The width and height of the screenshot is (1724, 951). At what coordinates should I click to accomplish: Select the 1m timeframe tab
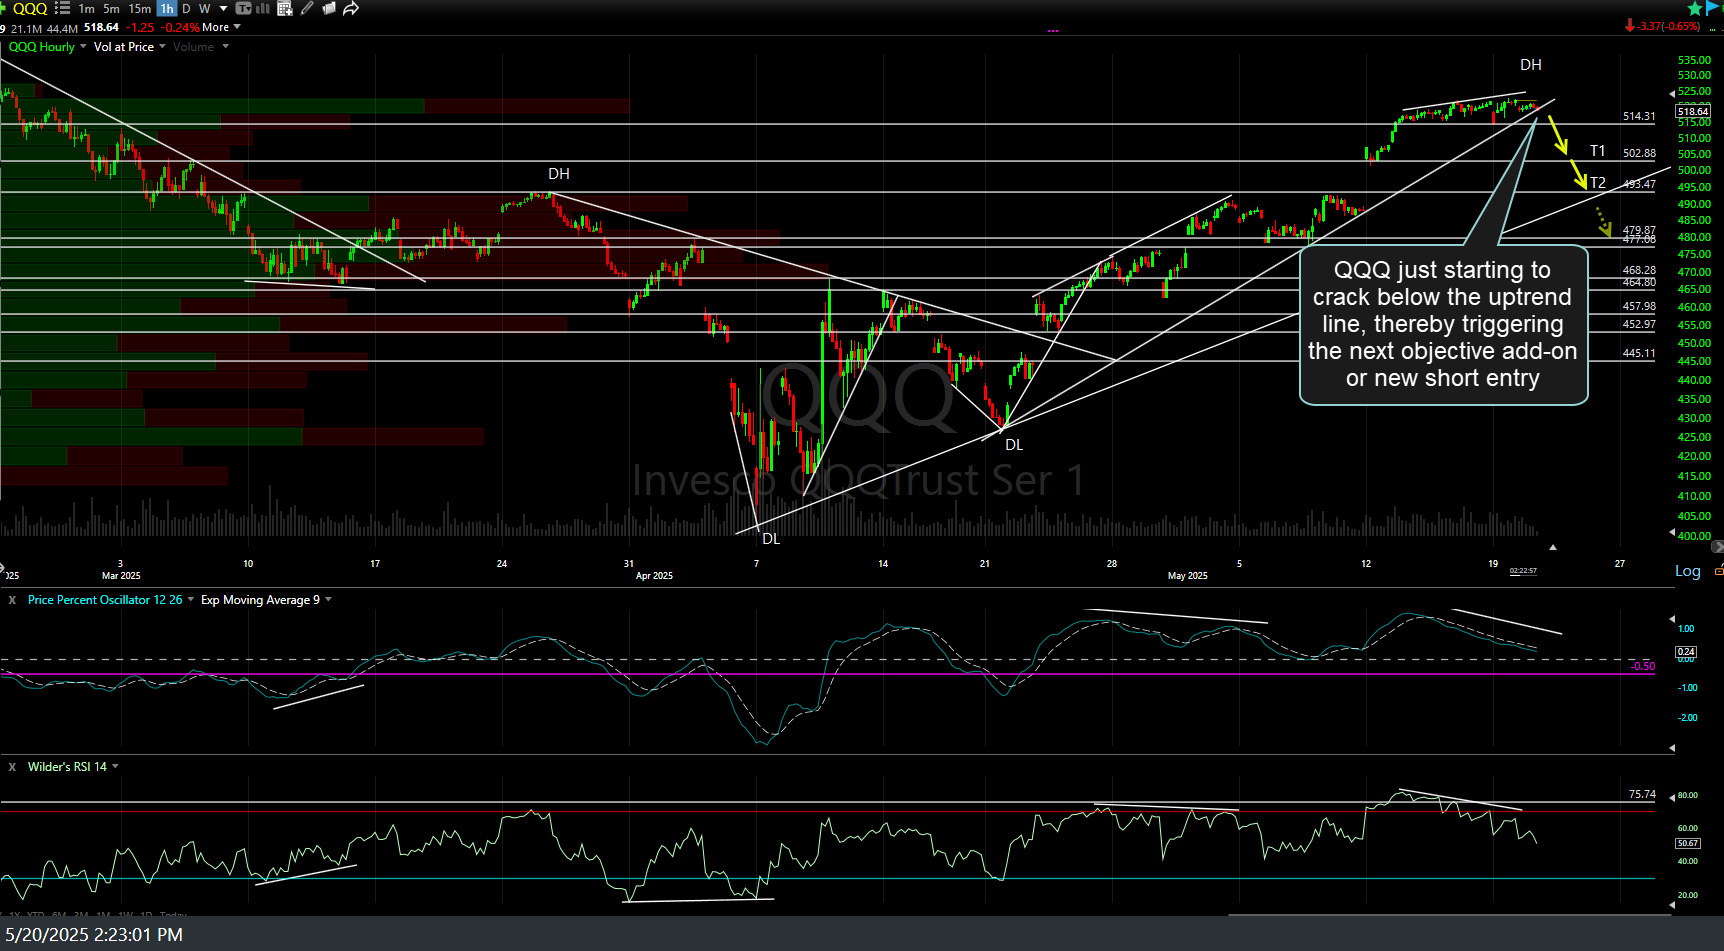point(86,8)
